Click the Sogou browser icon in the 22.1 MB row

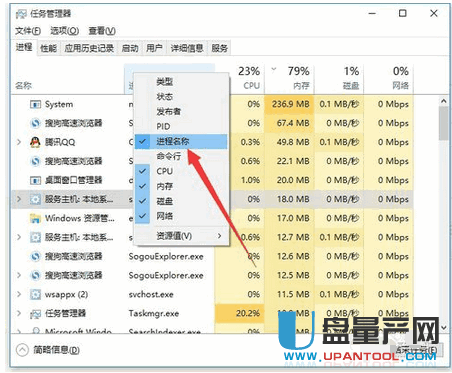coord(35,161)
